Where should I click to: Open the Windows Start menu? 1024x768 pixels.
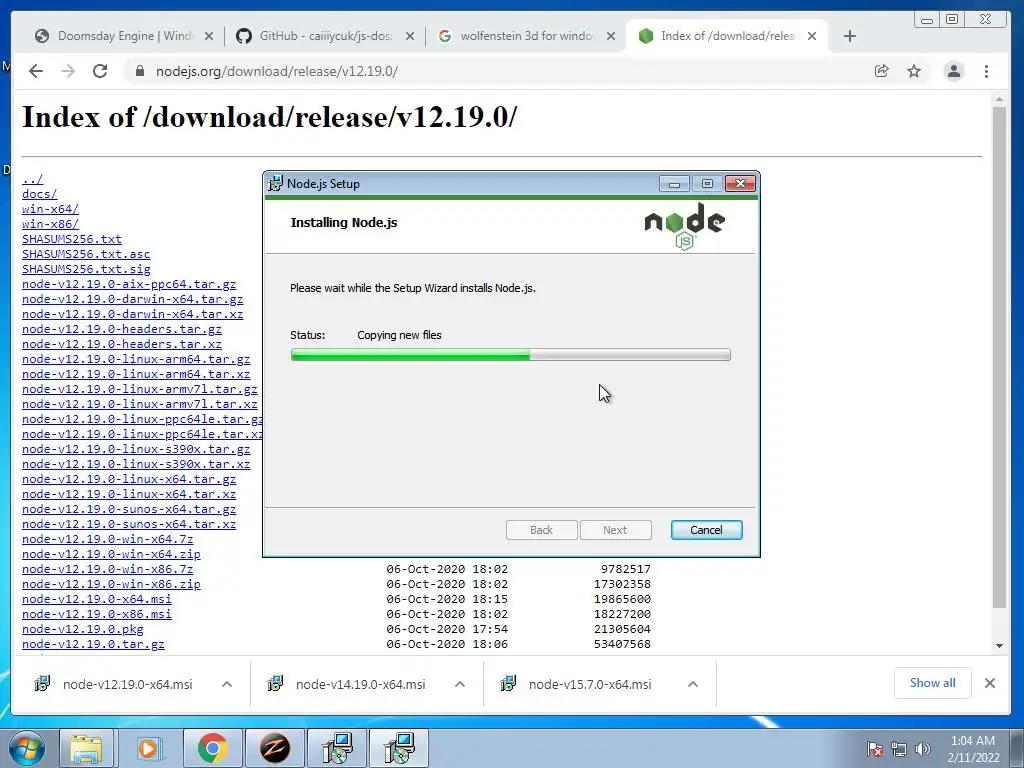point(26,748)
